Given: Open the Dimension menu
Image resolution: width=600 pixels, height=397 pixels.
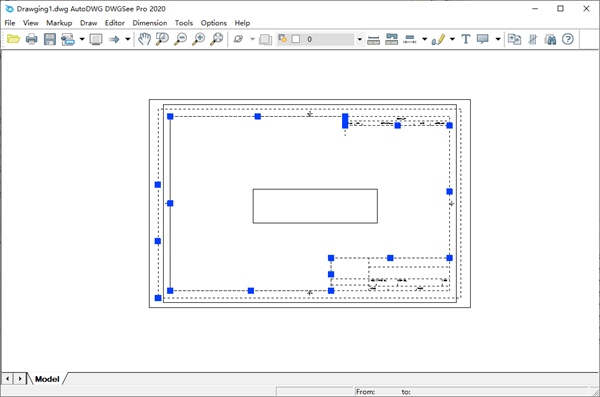Looking at the screenshot, I should click(x=150, y=23).
